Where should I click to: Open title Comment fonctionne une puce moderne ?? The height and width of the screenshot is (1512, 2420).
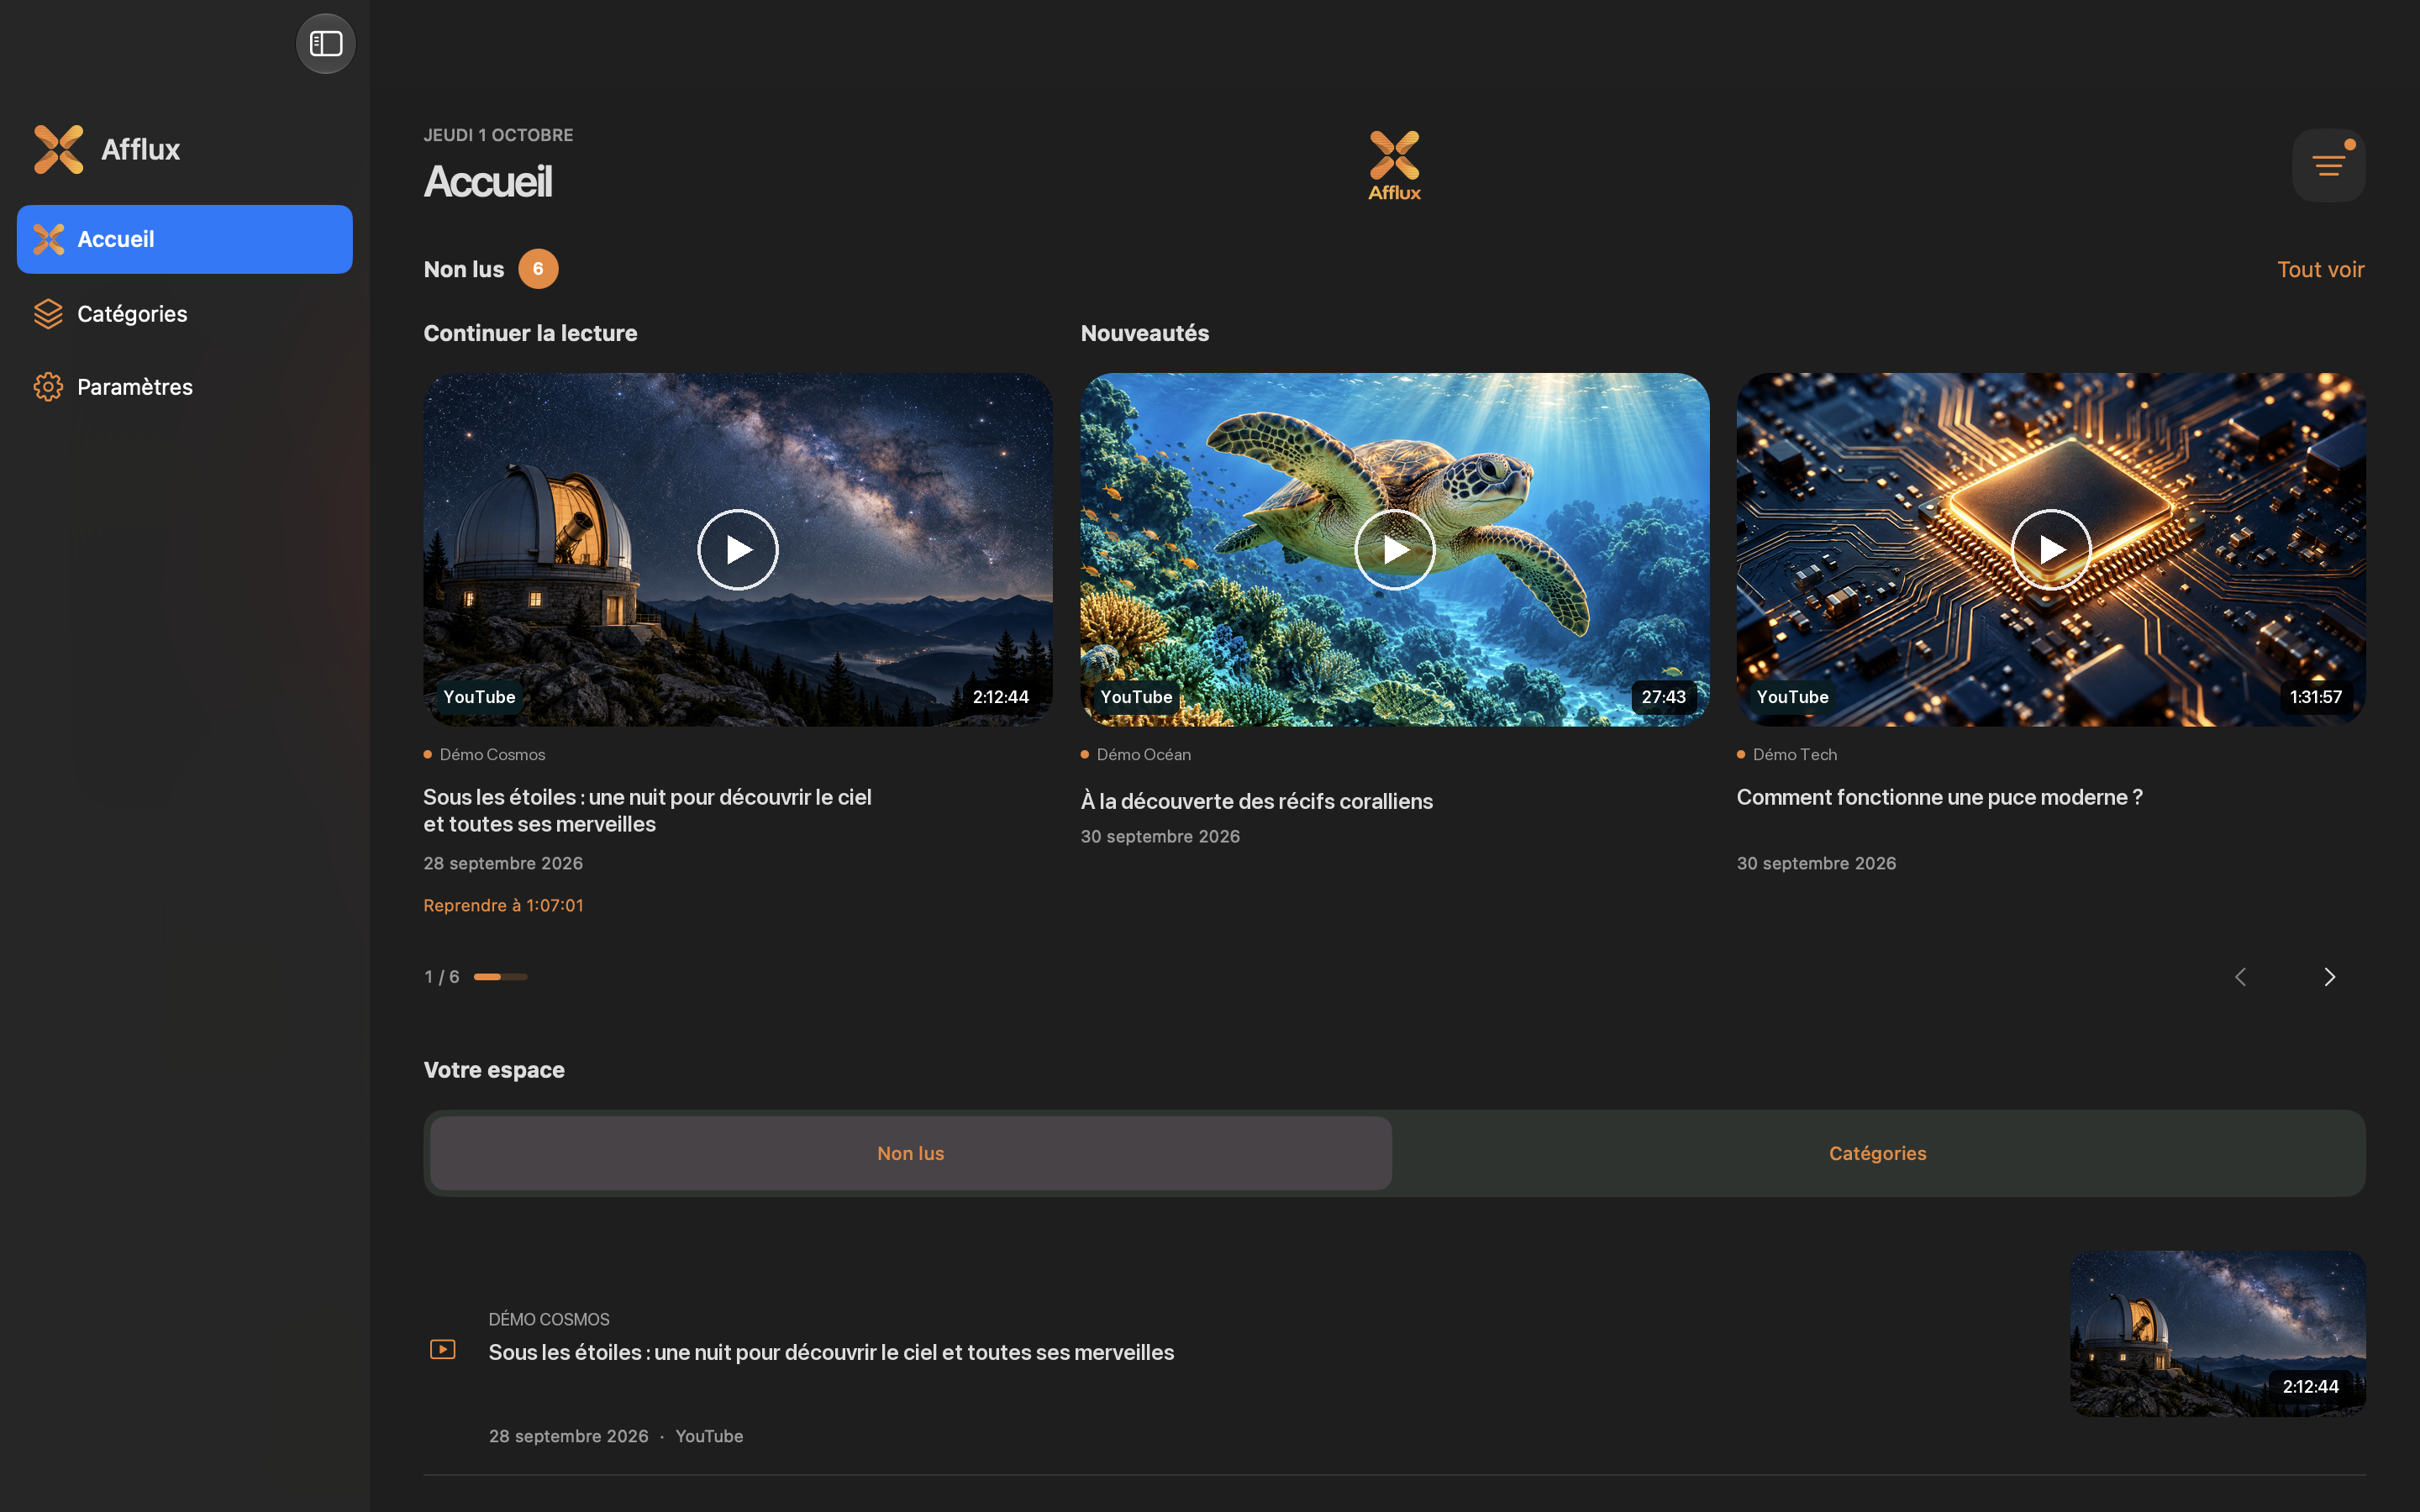tap(1939, 797)
